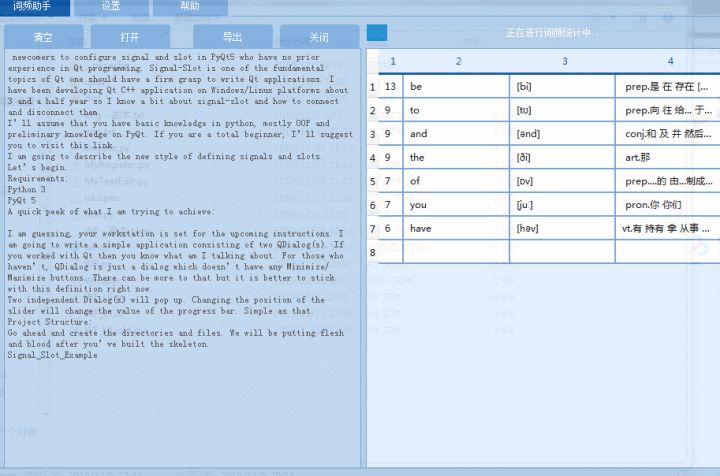Switch to the 设置 tab
Viewport: 720px width, 476px height.
pyautogui.click(x=111, y=7)
